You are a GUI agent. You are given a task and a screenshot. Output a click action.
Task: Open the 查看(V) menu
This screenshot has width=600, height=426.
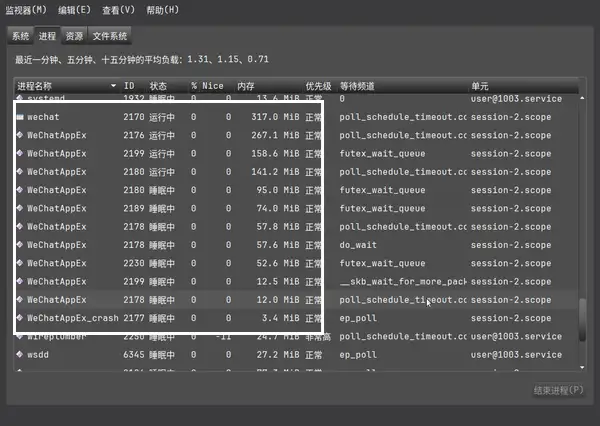tap(118, 10)
